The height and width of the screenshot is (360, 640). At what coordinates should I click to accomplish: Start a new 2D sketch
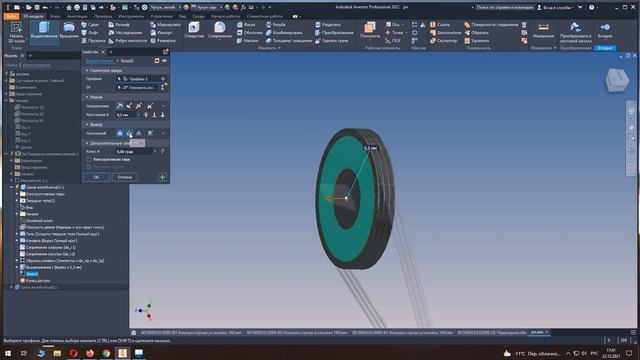coord(16,32)
